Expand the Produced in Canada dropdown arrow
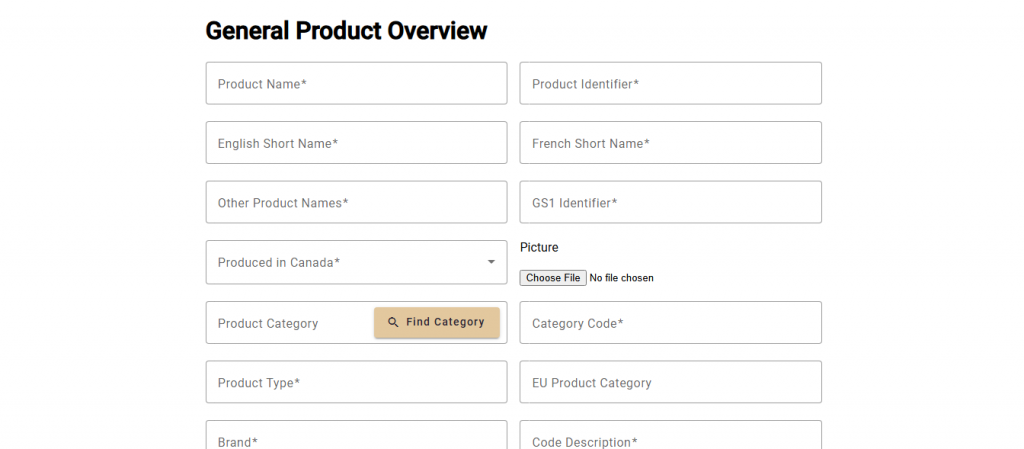The width and height of the screenshot is (1024, 449). [491, 262]
